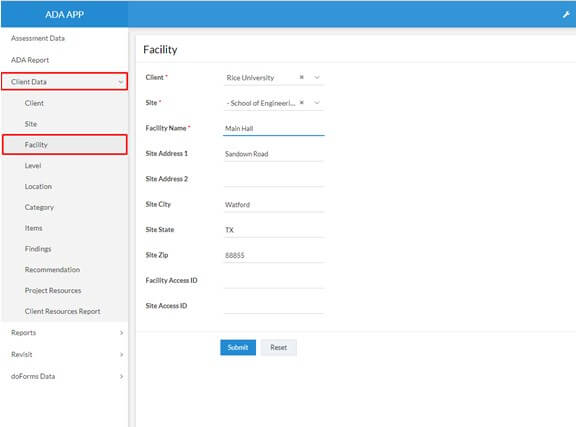
Task: Open the Client dropdown arrow
Action: 317,77
